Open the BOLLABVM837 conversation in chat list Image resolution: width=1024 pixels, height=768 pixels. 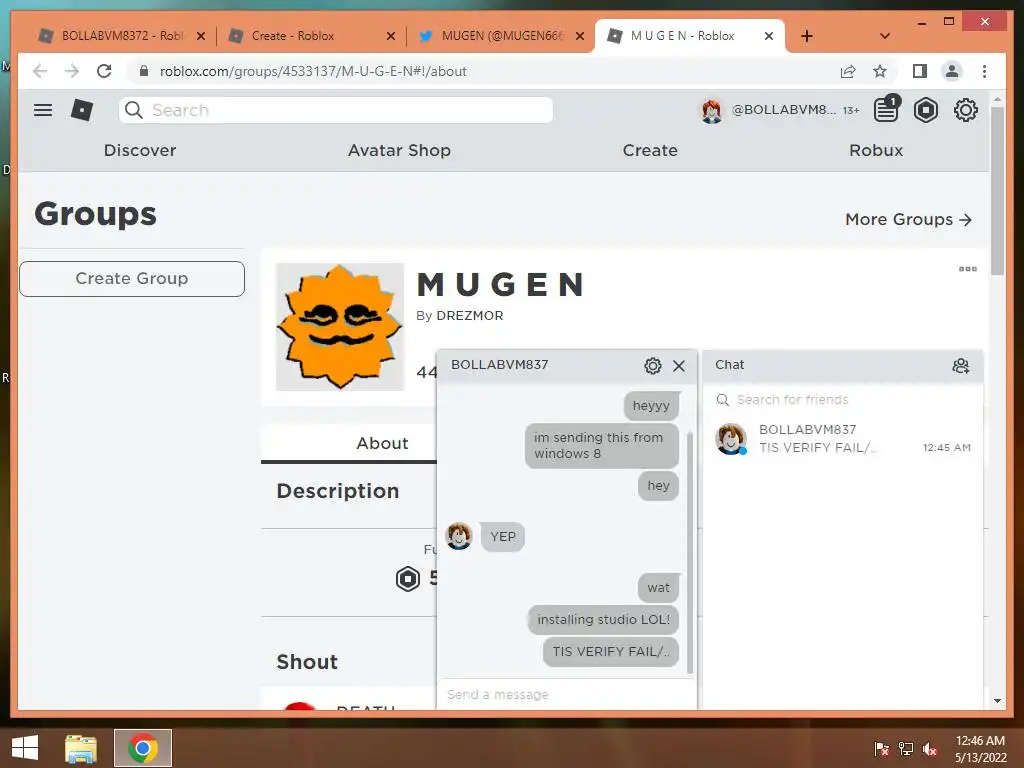point(842,439)
